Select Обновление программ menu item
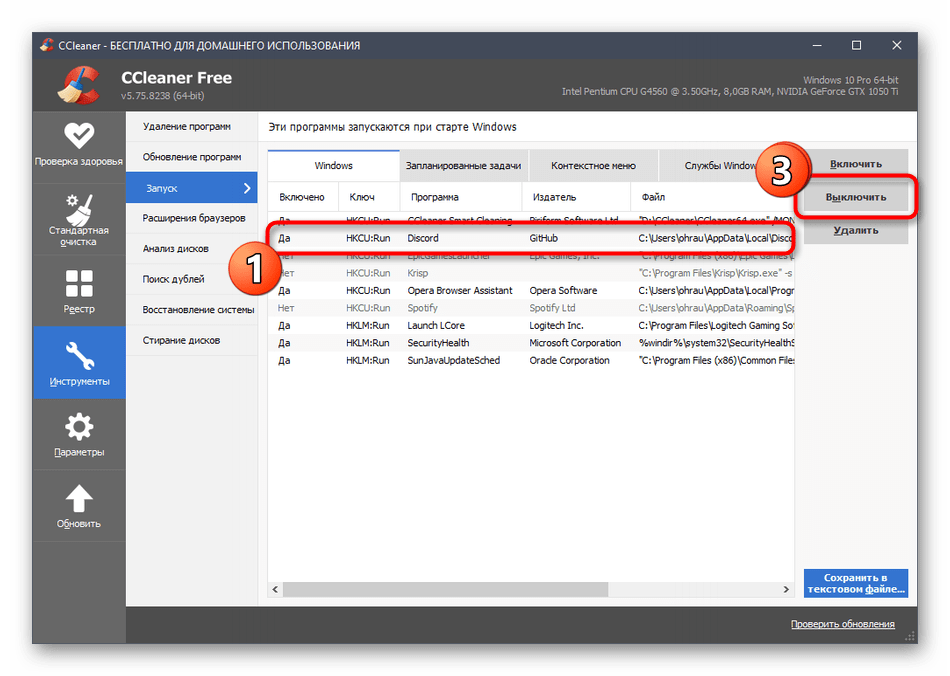950x676 pixels. (191, 157)
